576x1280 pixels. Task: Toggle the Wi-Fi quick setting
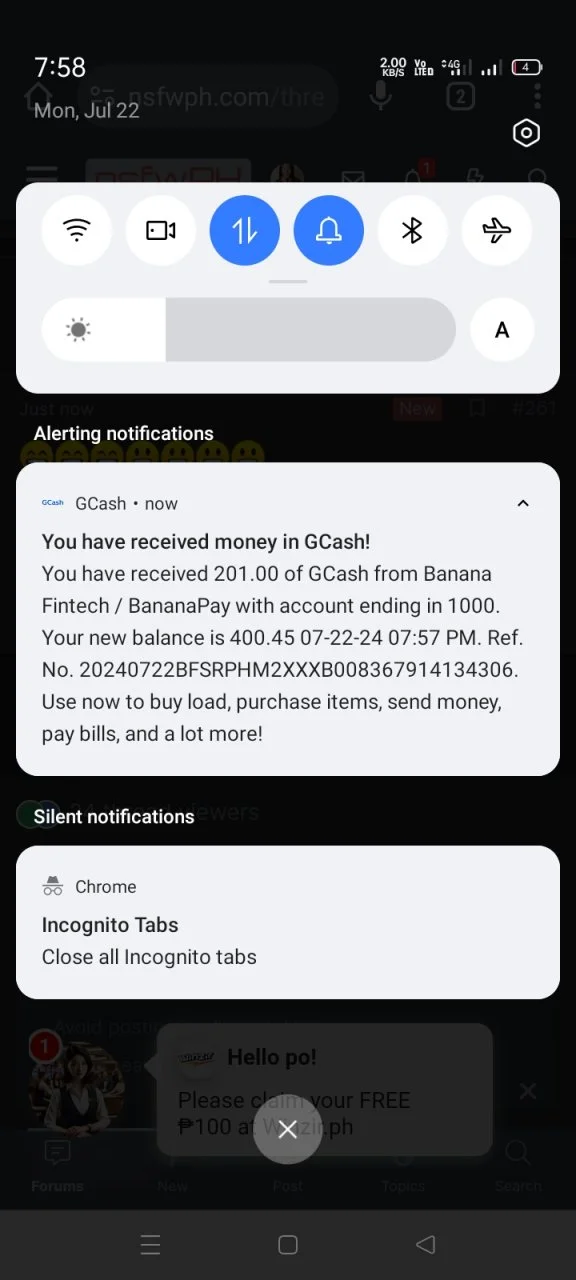point(77,231)
